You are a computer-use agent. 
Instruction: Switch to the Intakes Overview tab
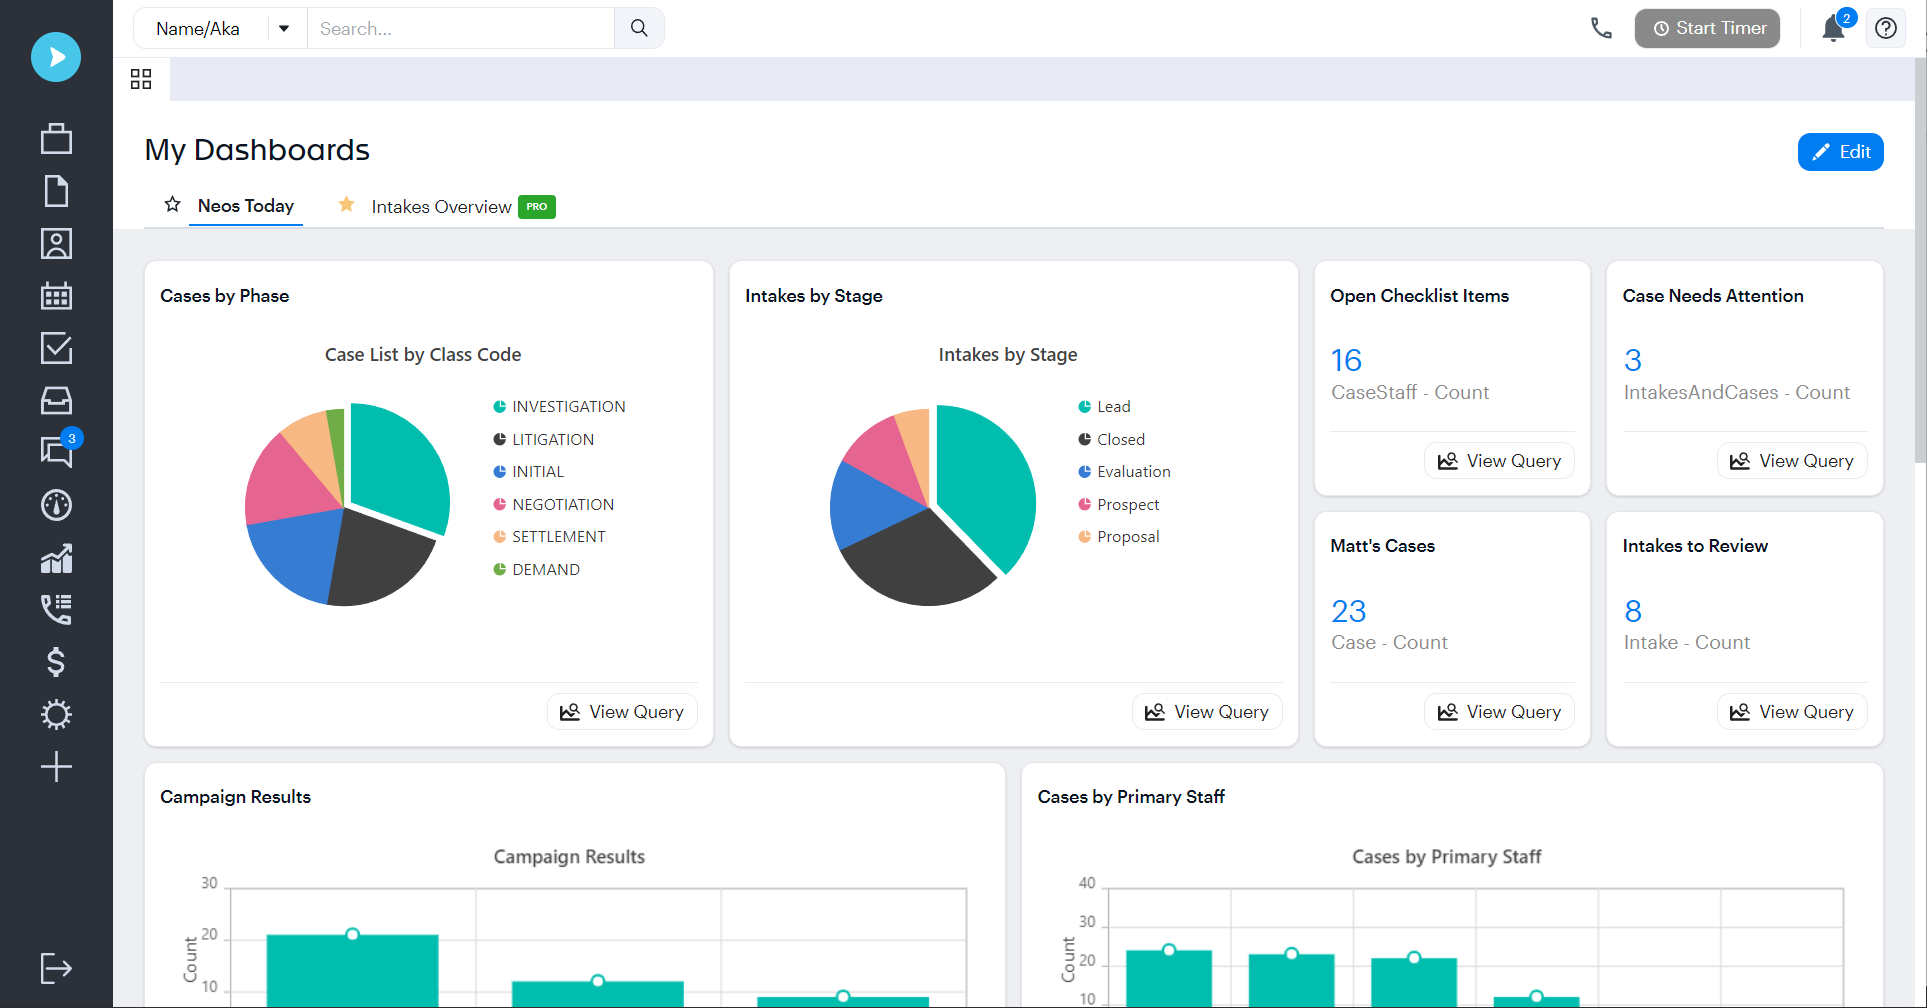(x=441, y=206)
